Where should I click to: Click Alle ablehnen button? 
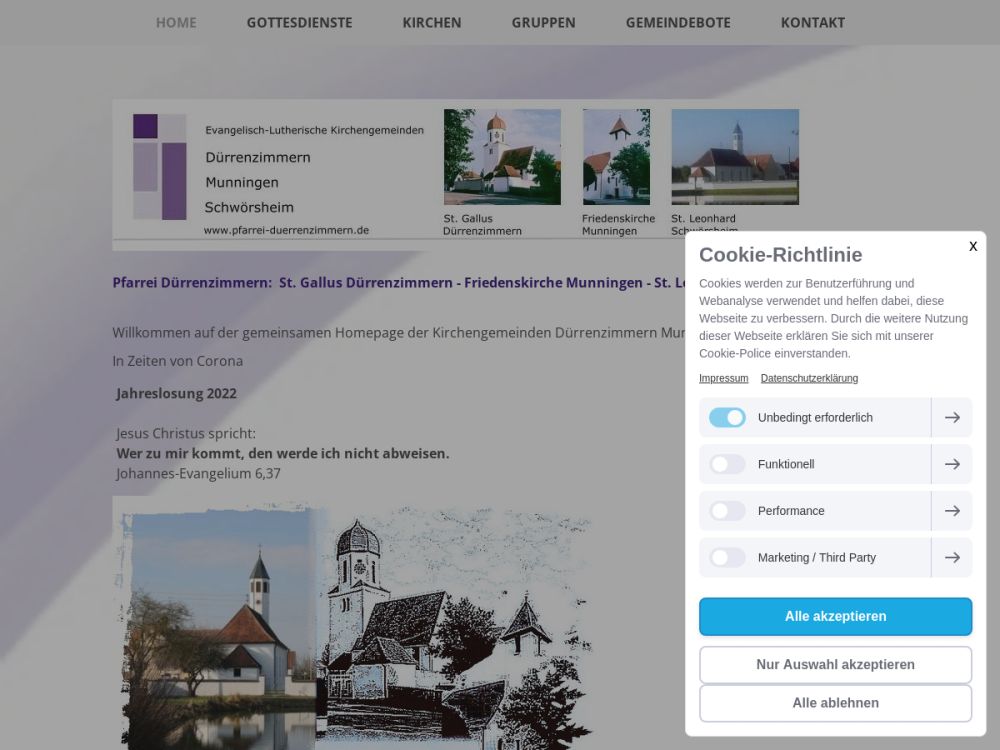pyautogui.click(x=835, y=703)
